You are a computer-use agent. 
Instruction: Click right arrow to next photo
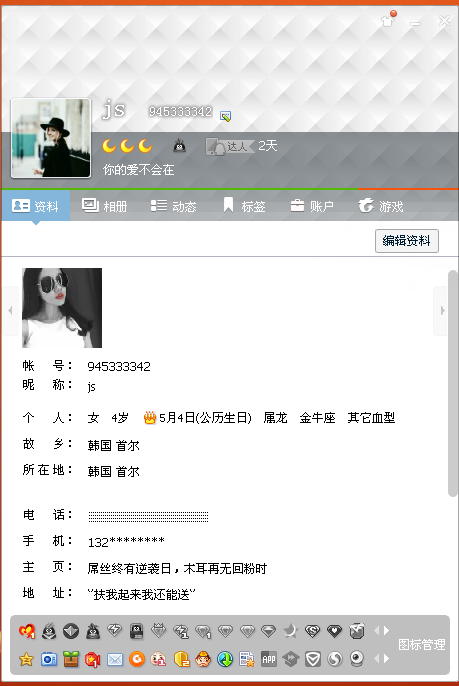442,311
